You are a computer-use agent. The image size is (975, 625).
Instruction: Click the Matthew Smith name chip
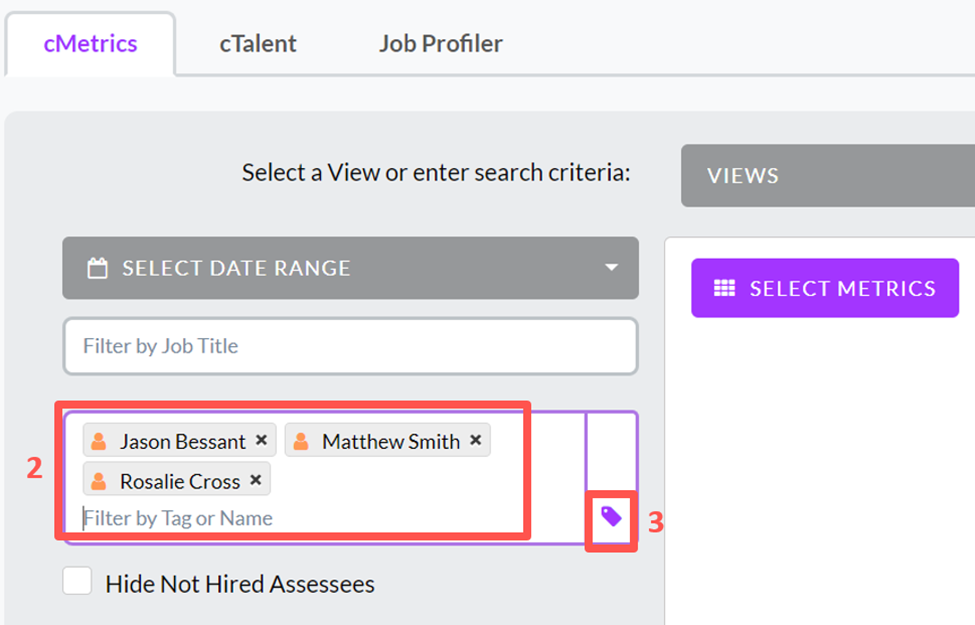pos(390,441)
